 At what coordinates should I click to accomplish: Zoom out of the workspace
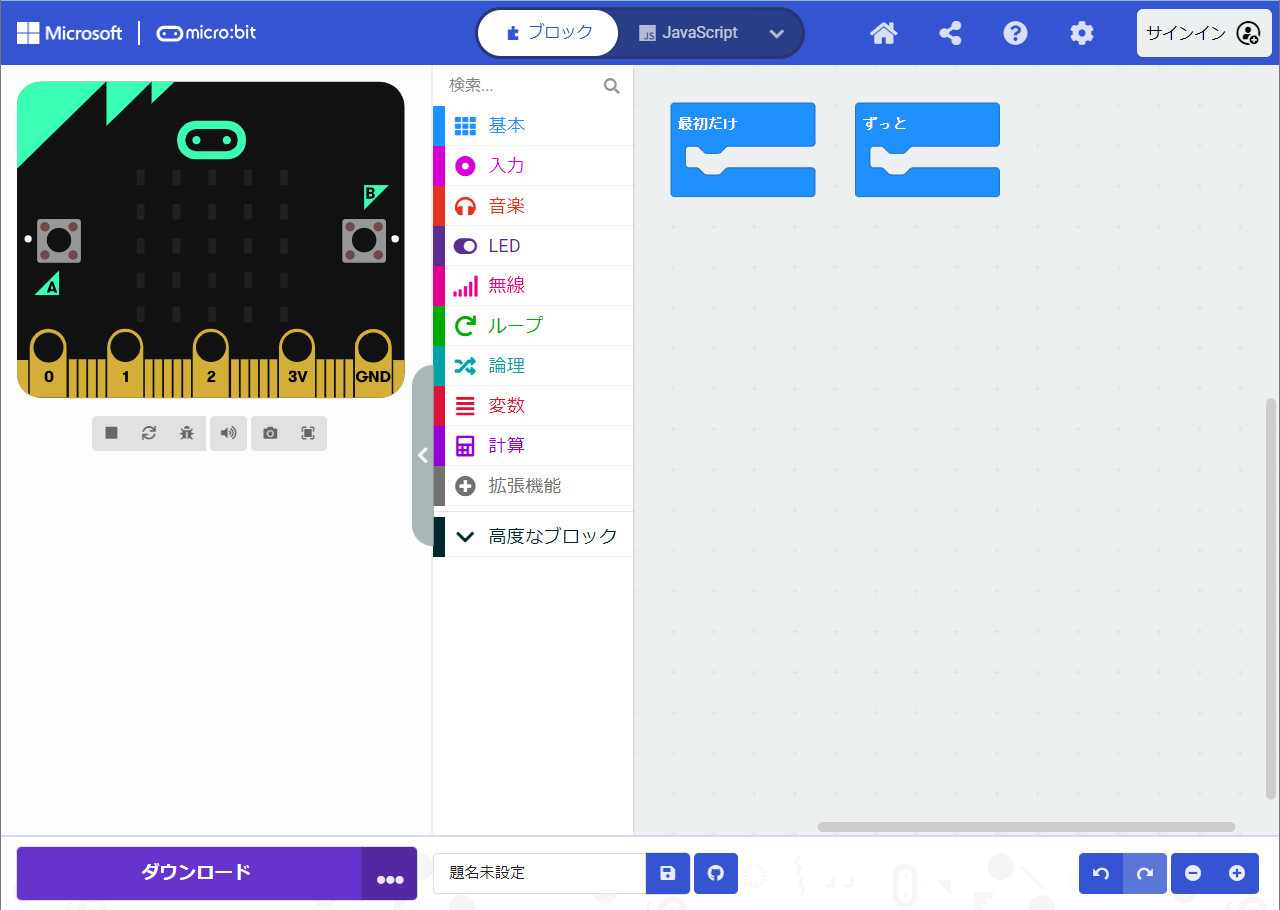[1193, 873]
